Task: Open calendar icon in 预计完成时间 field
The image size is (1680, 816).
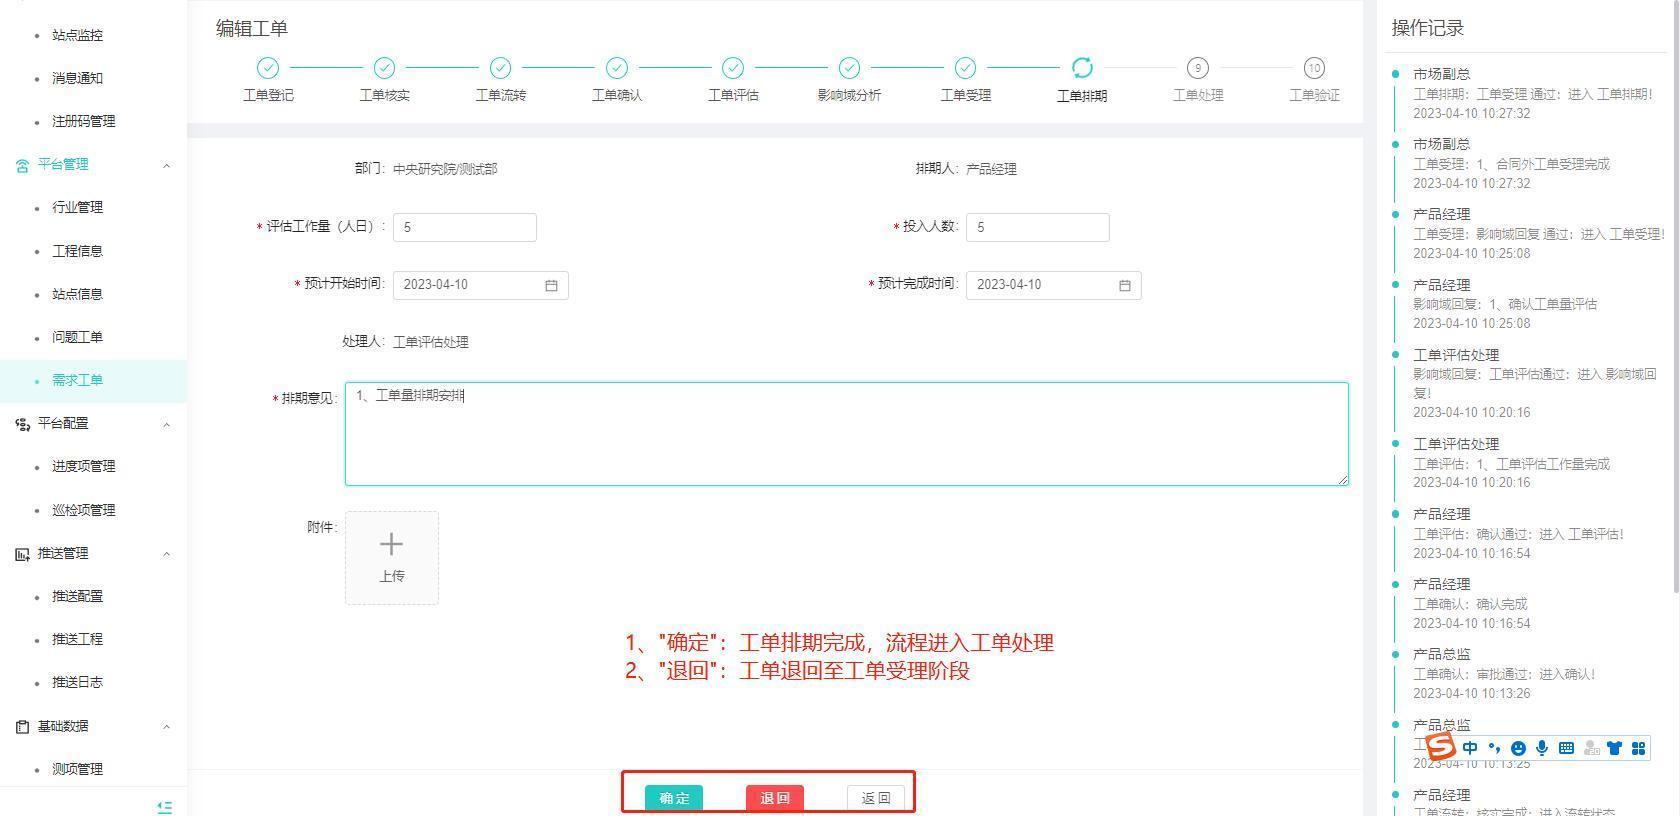Action: coord(1124,285)
